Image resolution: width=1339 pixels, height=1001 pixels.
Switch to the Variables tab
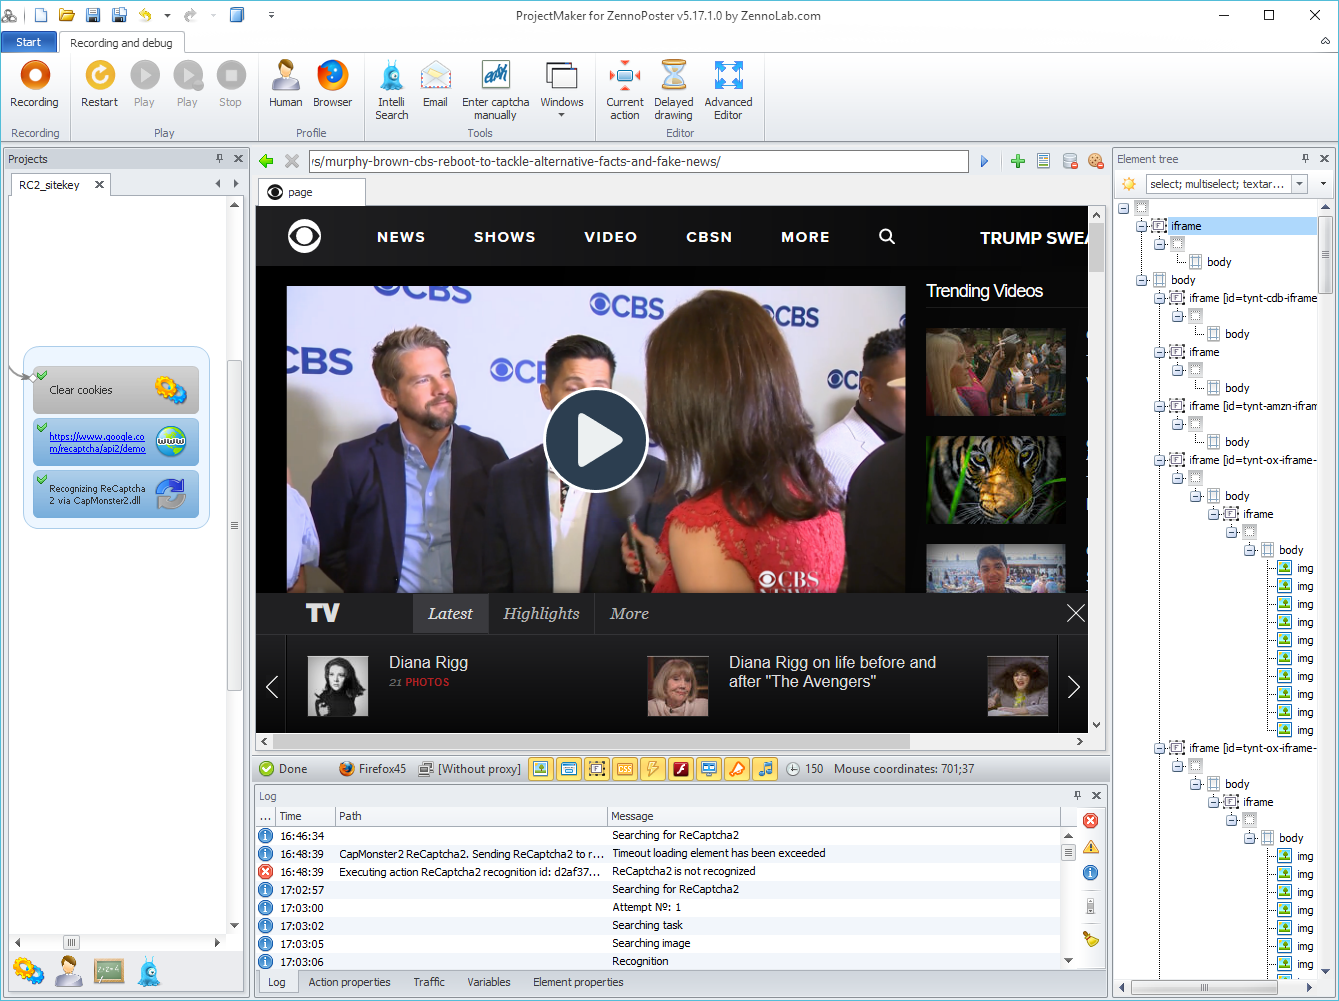click(489, 982)
